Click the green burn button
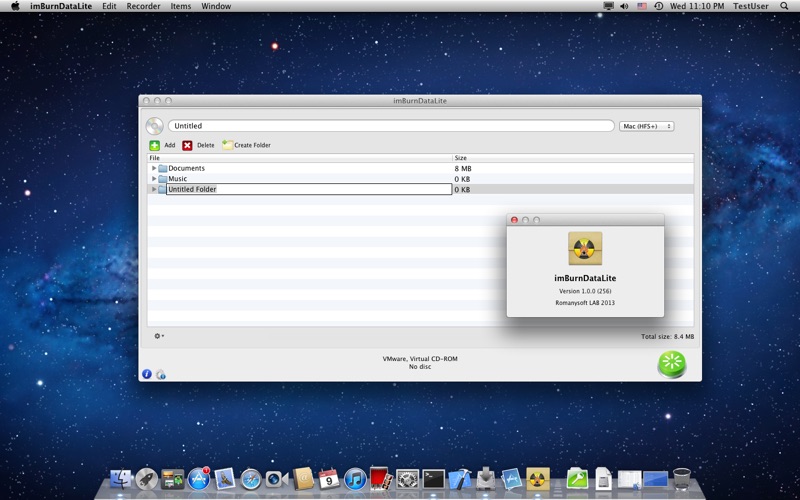 click(672, 364)
